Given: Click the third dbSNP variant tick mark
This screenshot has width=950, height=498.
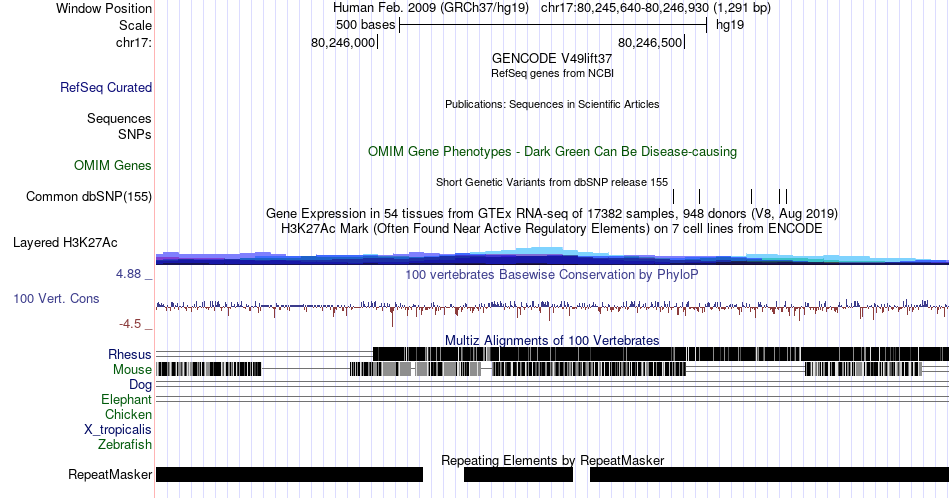Looking at the screenshot, I should 751,196.
